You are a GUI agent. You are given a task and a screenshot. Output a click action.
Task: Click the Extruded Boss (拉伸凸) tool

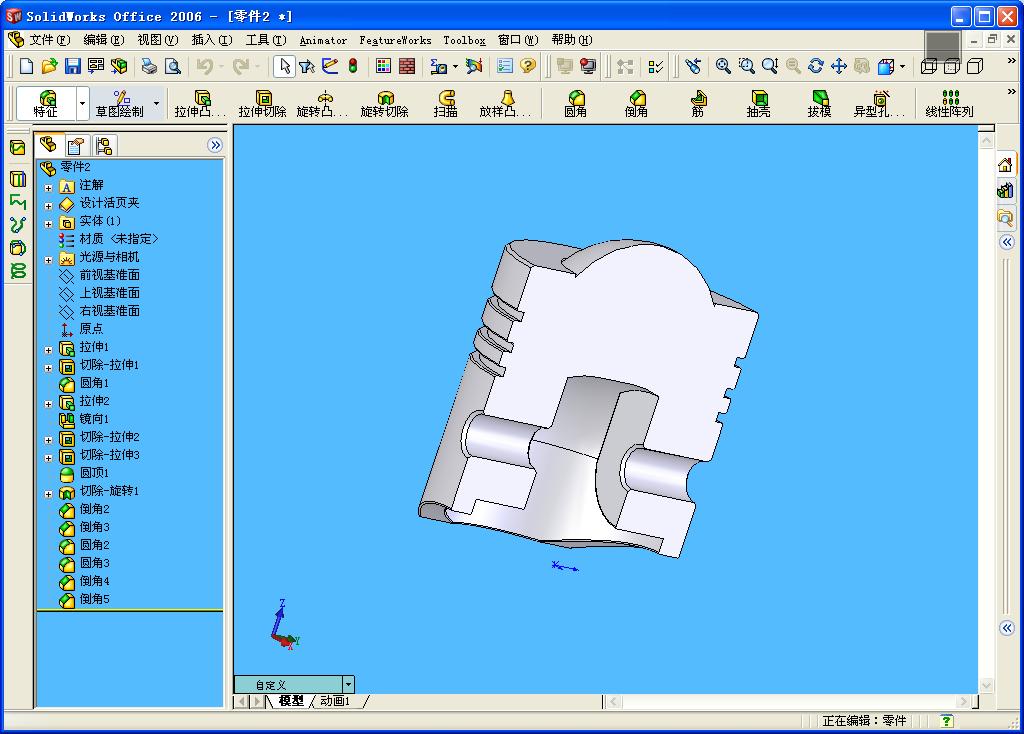click(200, 104)
